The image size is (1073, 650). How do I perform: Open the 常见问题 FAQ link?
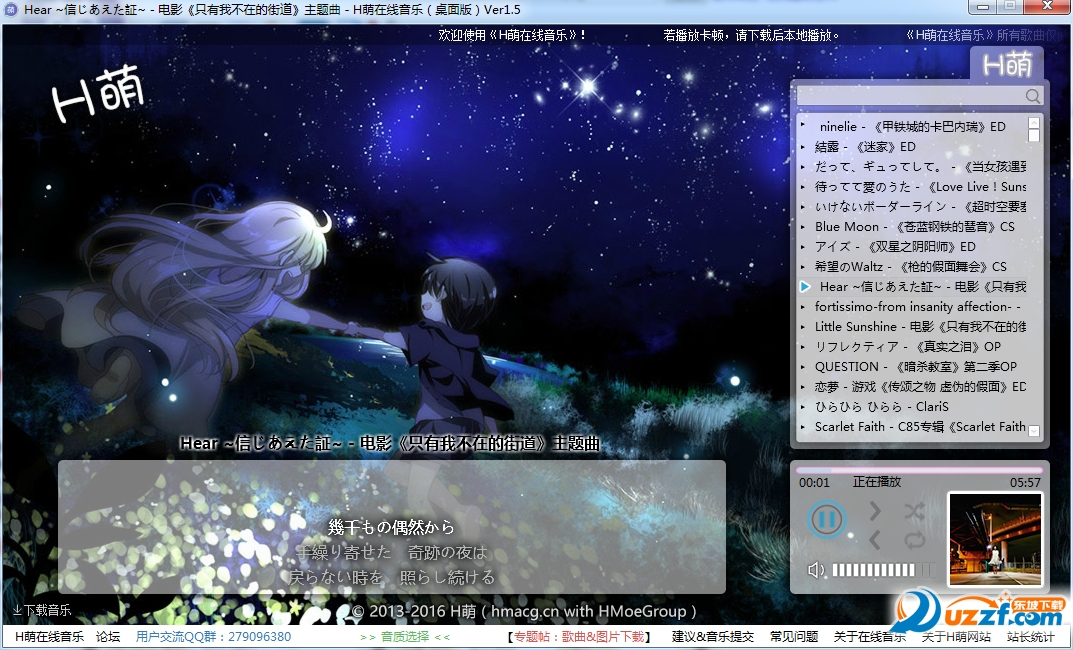click(794, 637)
